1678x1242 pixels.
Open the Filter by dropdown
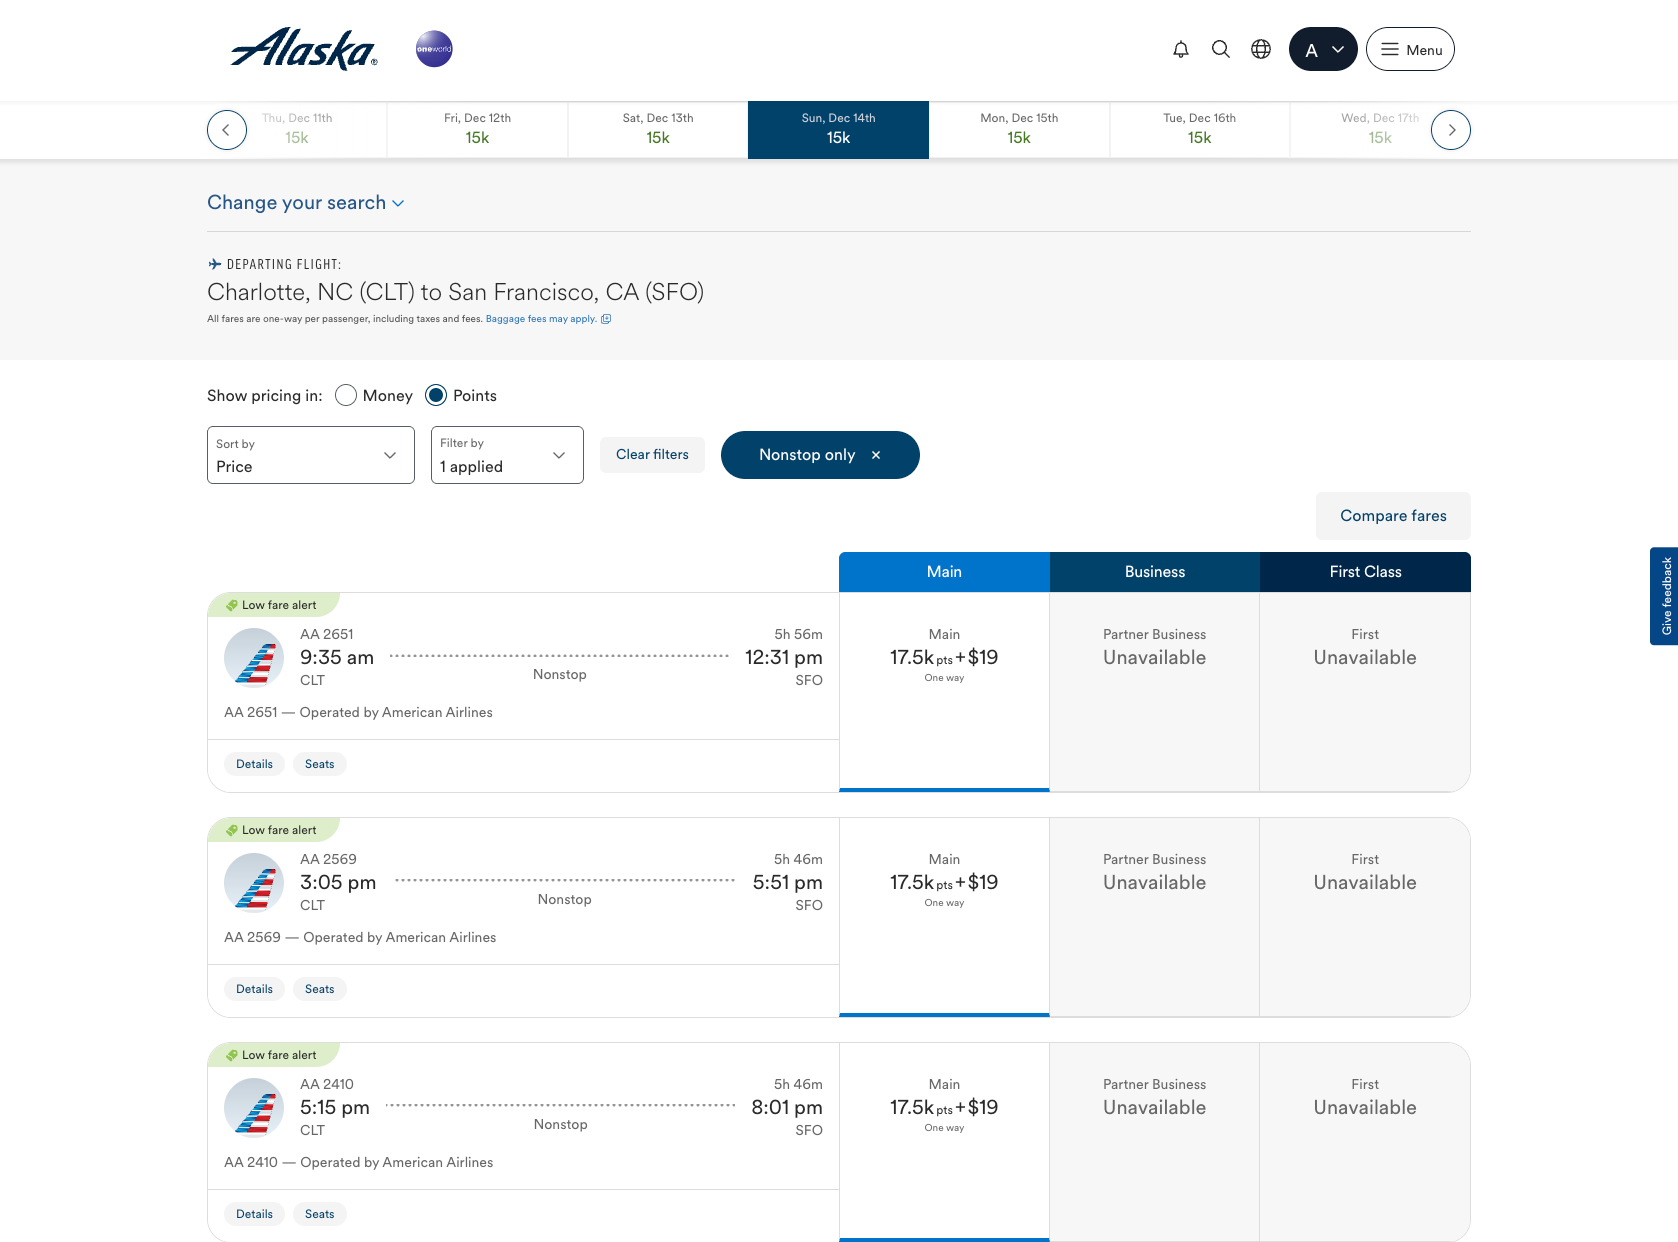click(506, 455)
